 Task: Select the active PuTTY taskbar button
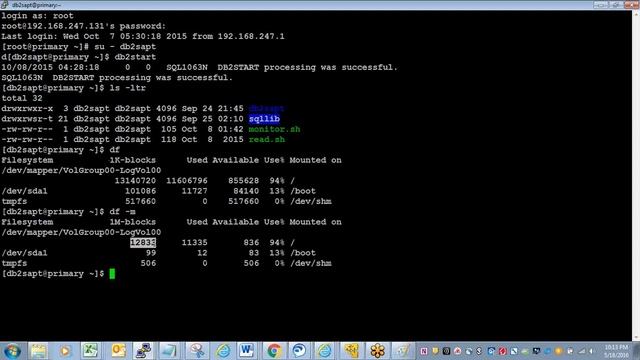pyautogui.click(x=144, y=351)
